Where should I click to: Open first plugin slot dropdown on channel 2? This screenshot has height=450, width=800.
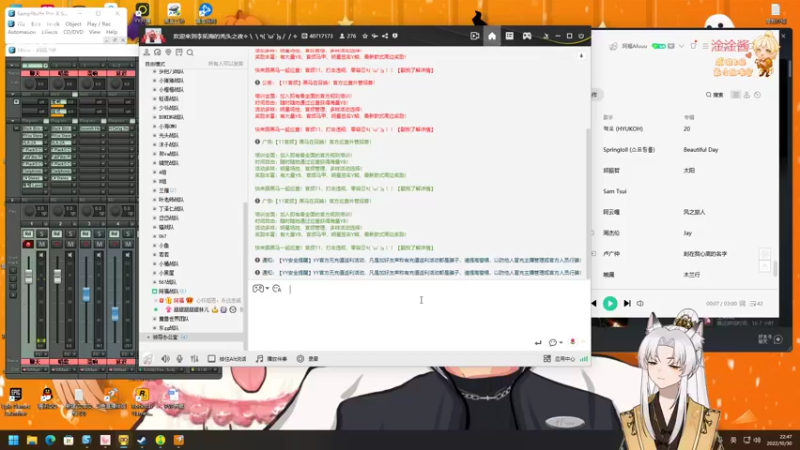pos(74,129)
